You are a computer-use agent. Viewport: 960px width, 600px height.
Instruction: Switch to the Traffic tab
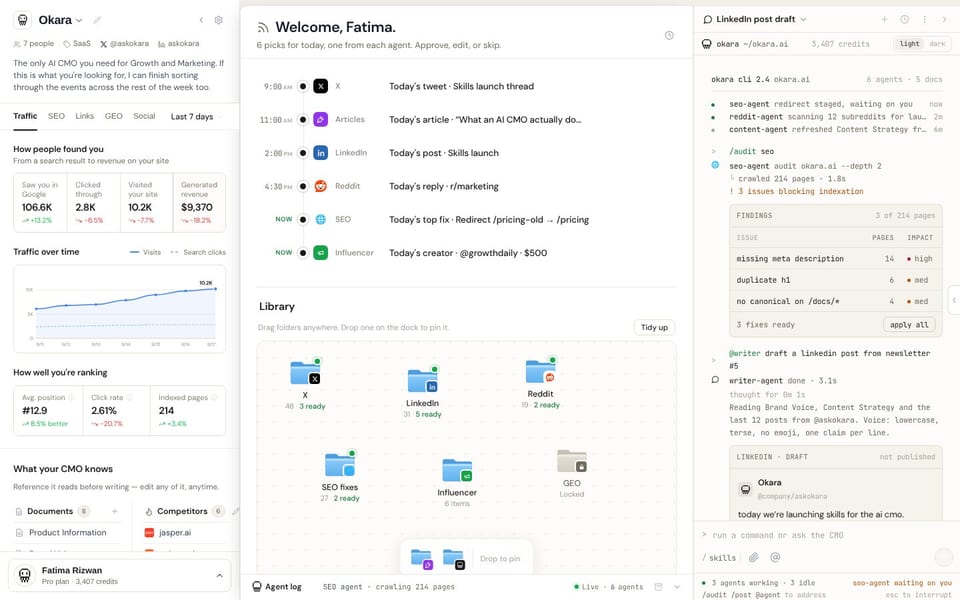[x=25, y=116]
